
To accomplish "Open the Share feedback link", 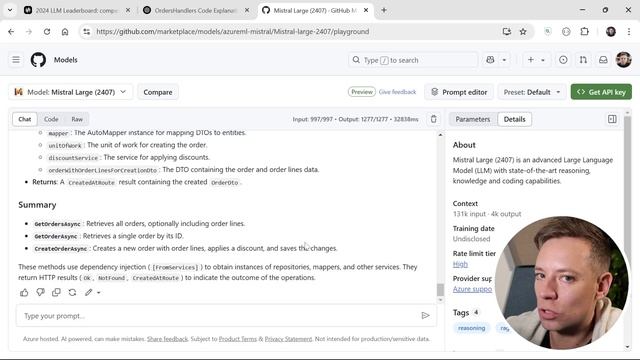I will (167, 339).
